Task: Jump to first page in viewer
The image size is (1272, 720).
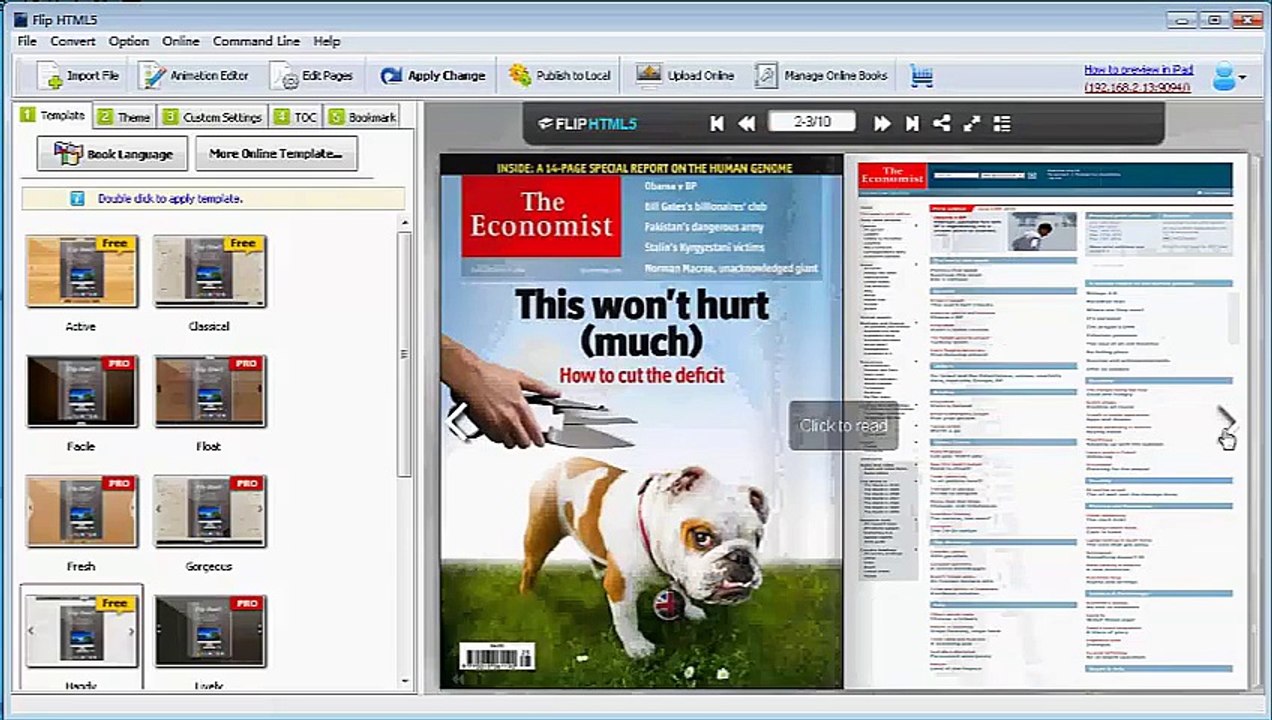Action: tap(716, 123)
